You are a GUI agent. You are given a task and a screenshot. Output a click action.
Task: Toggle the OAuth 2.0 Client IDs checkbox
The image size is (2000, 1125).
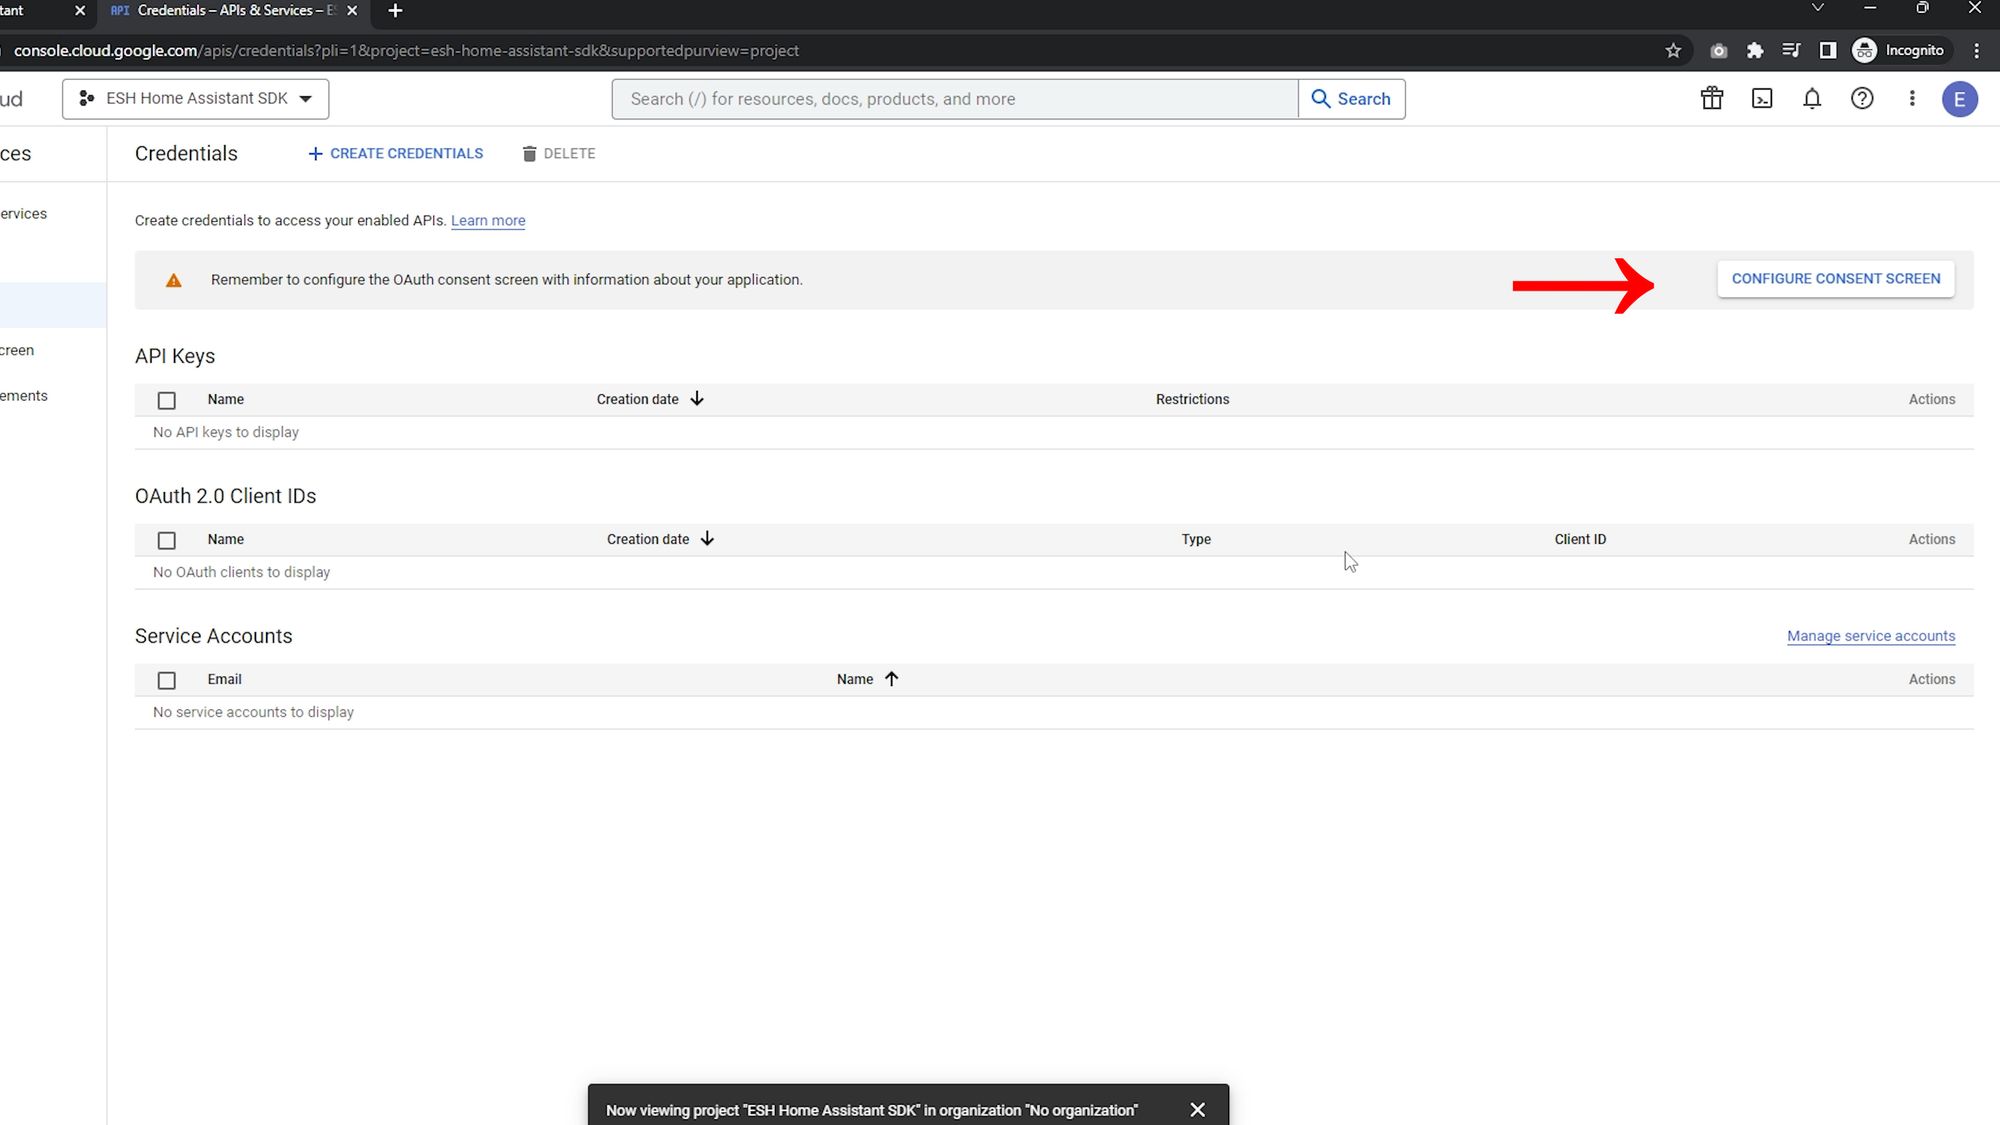coord(166,538)
